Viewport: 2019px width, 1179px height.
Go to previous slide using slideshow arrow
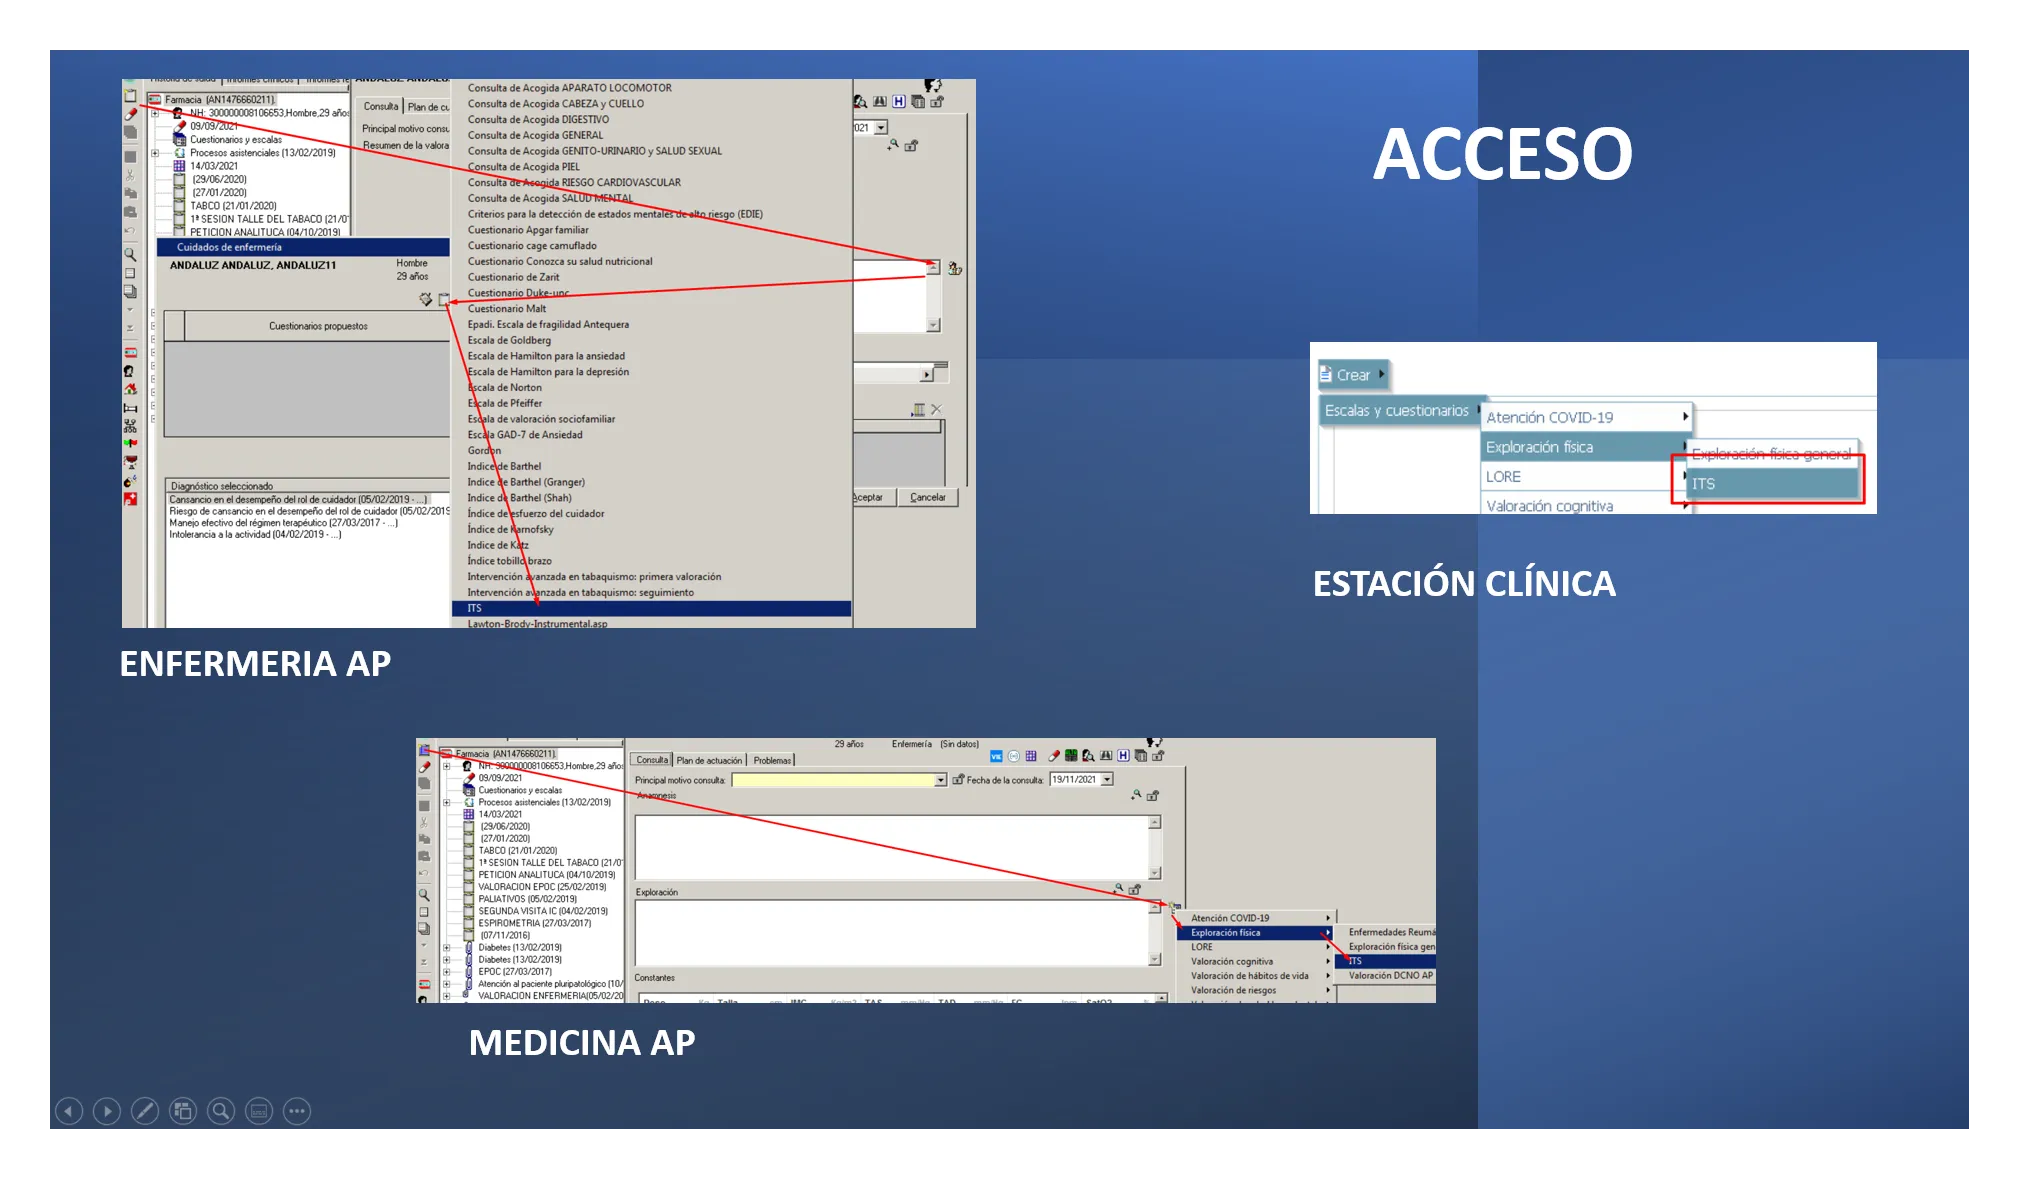point(69,1111)
